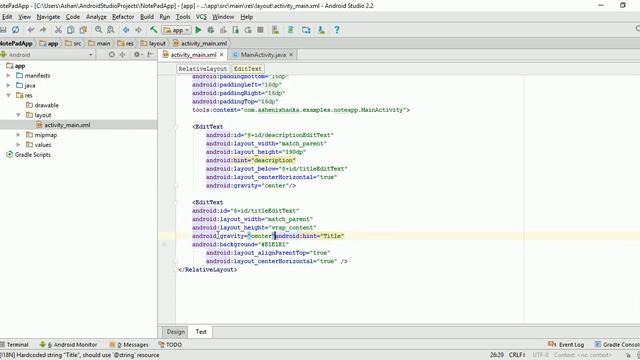Click the Help question mark icon
This screenshot has width=640, height=360.
337,30
